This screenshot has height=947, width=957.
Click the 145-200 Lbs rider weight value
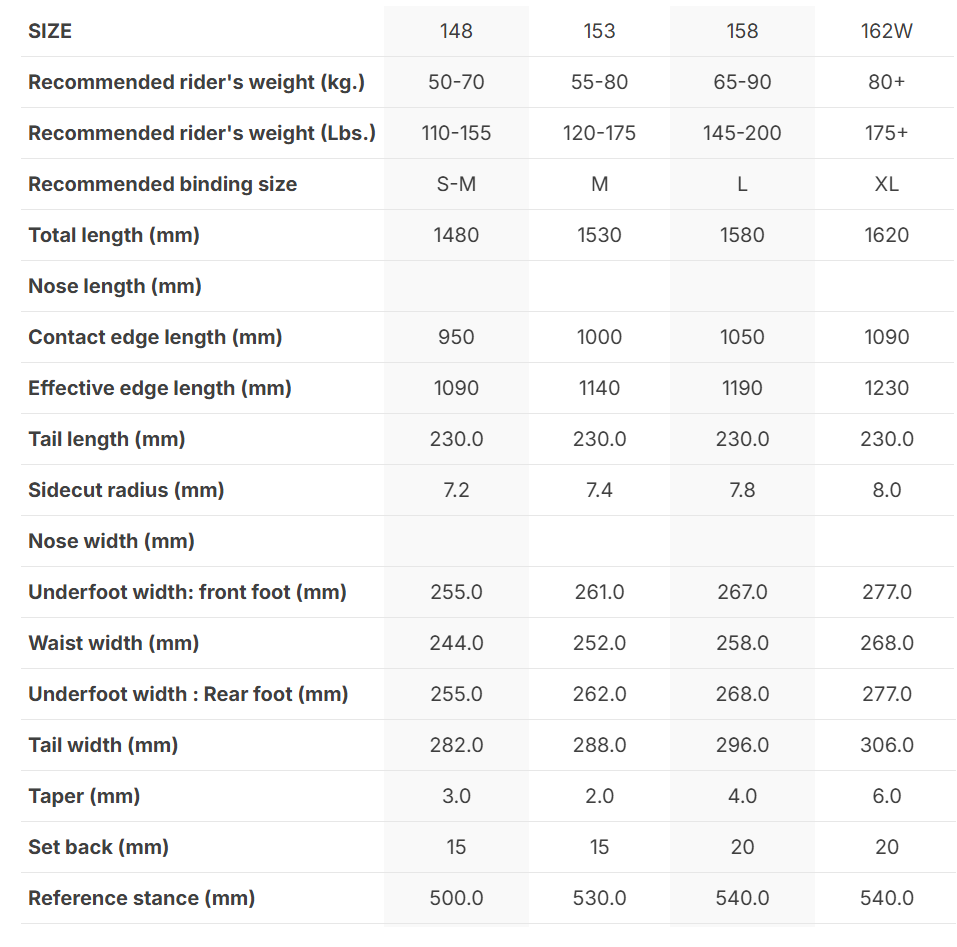click(x=742, y=133)
